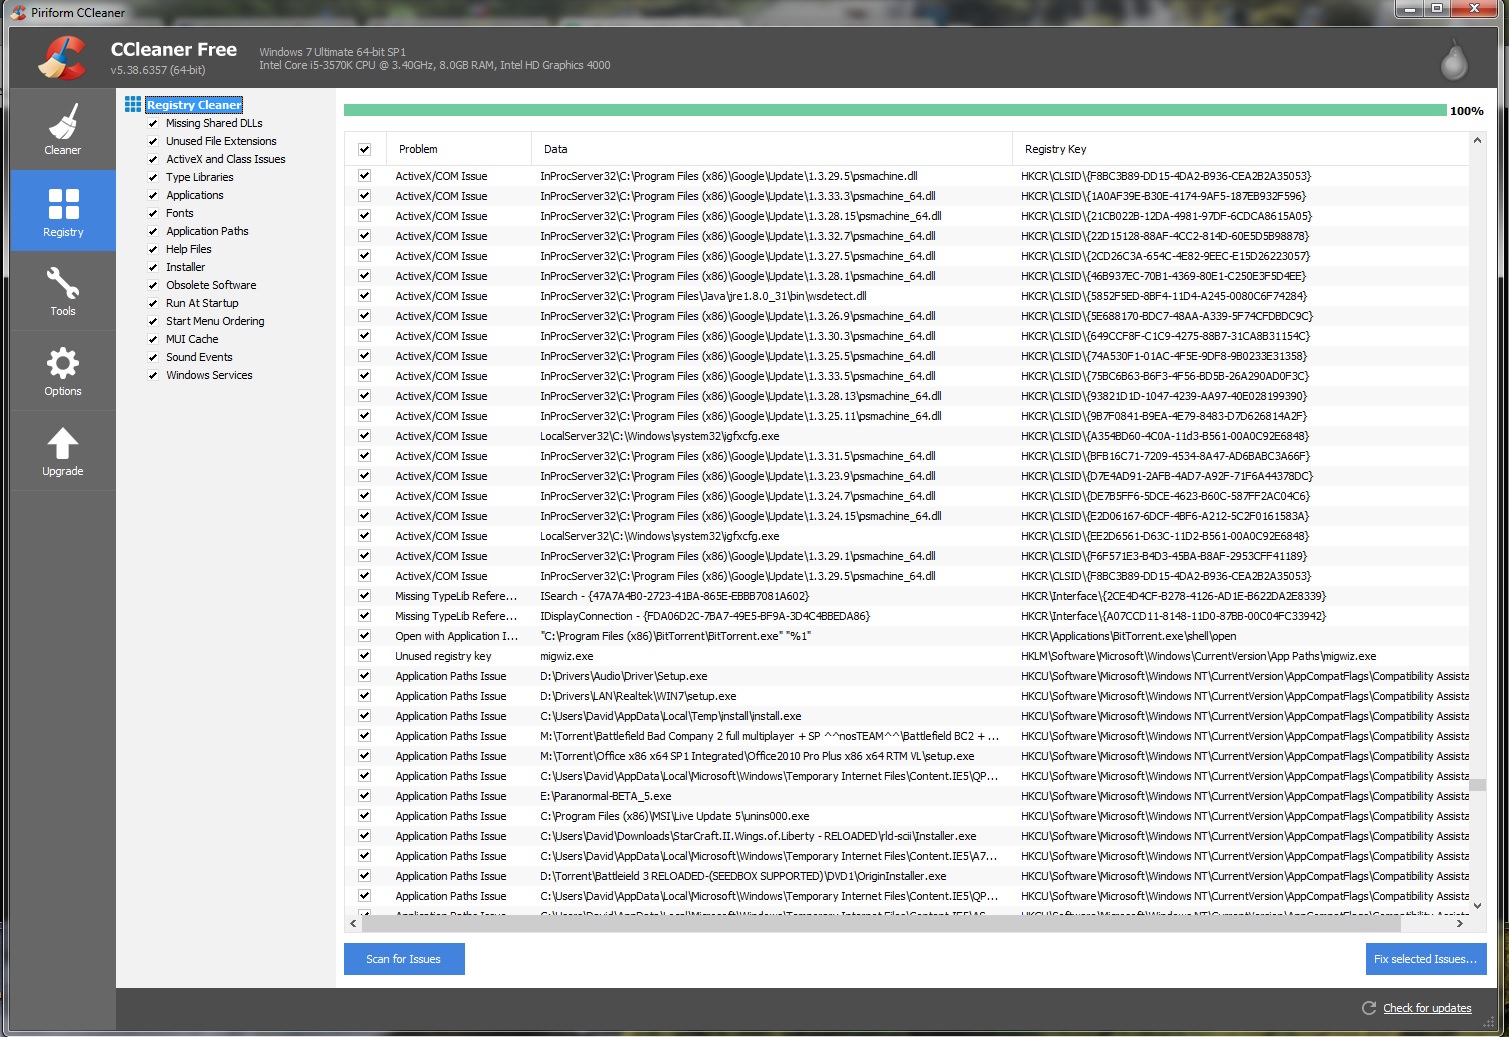
Task: Click the v5.38.6357 version label
Action: click(158, 70)
